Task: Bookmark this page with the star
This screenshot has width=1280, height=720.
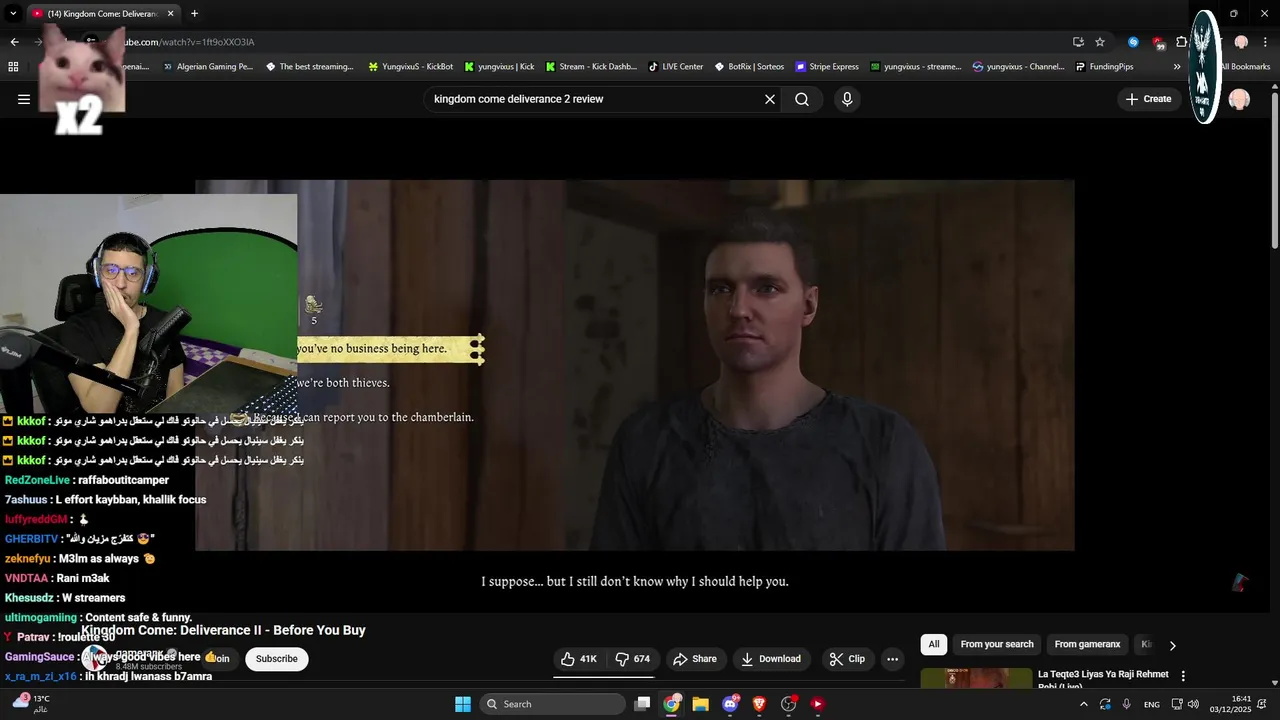Action: pos(1100,42)
